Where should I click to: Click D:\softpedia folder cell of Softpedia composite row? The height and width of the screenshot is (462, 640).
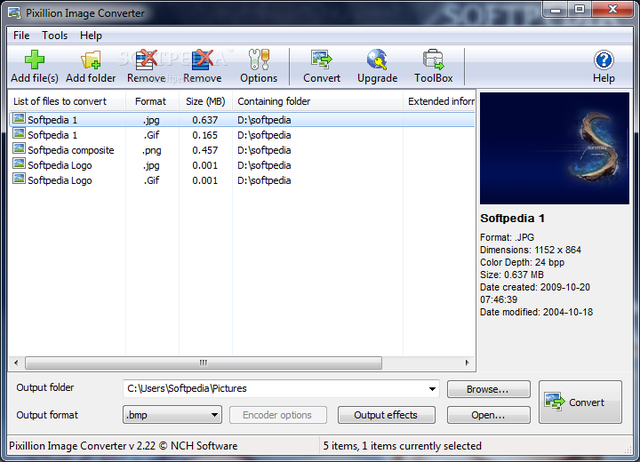coord(264,150)
